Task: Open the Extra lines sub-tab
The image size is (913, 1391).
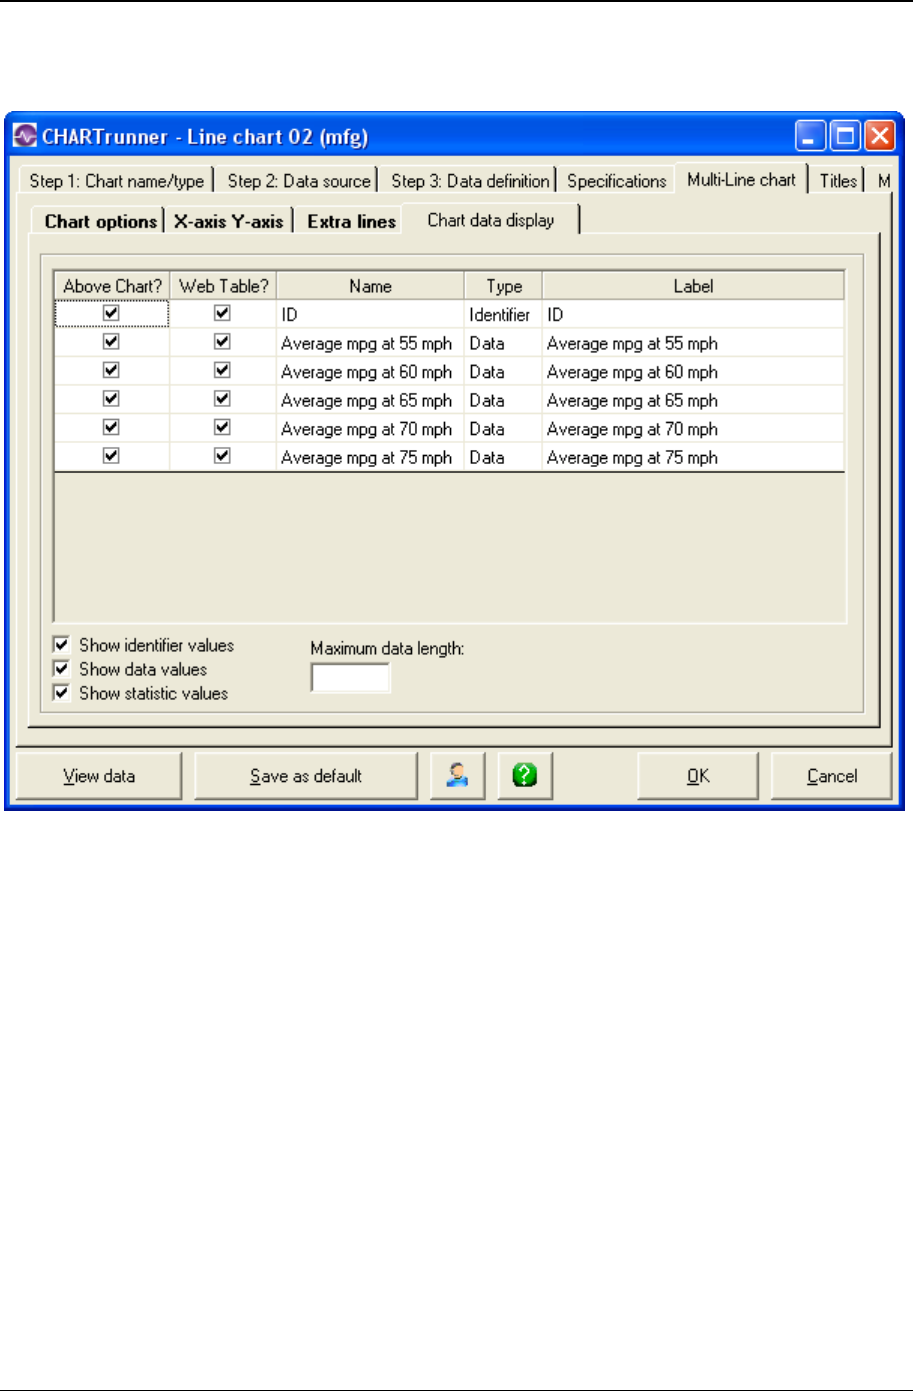Action: (351, 222)
